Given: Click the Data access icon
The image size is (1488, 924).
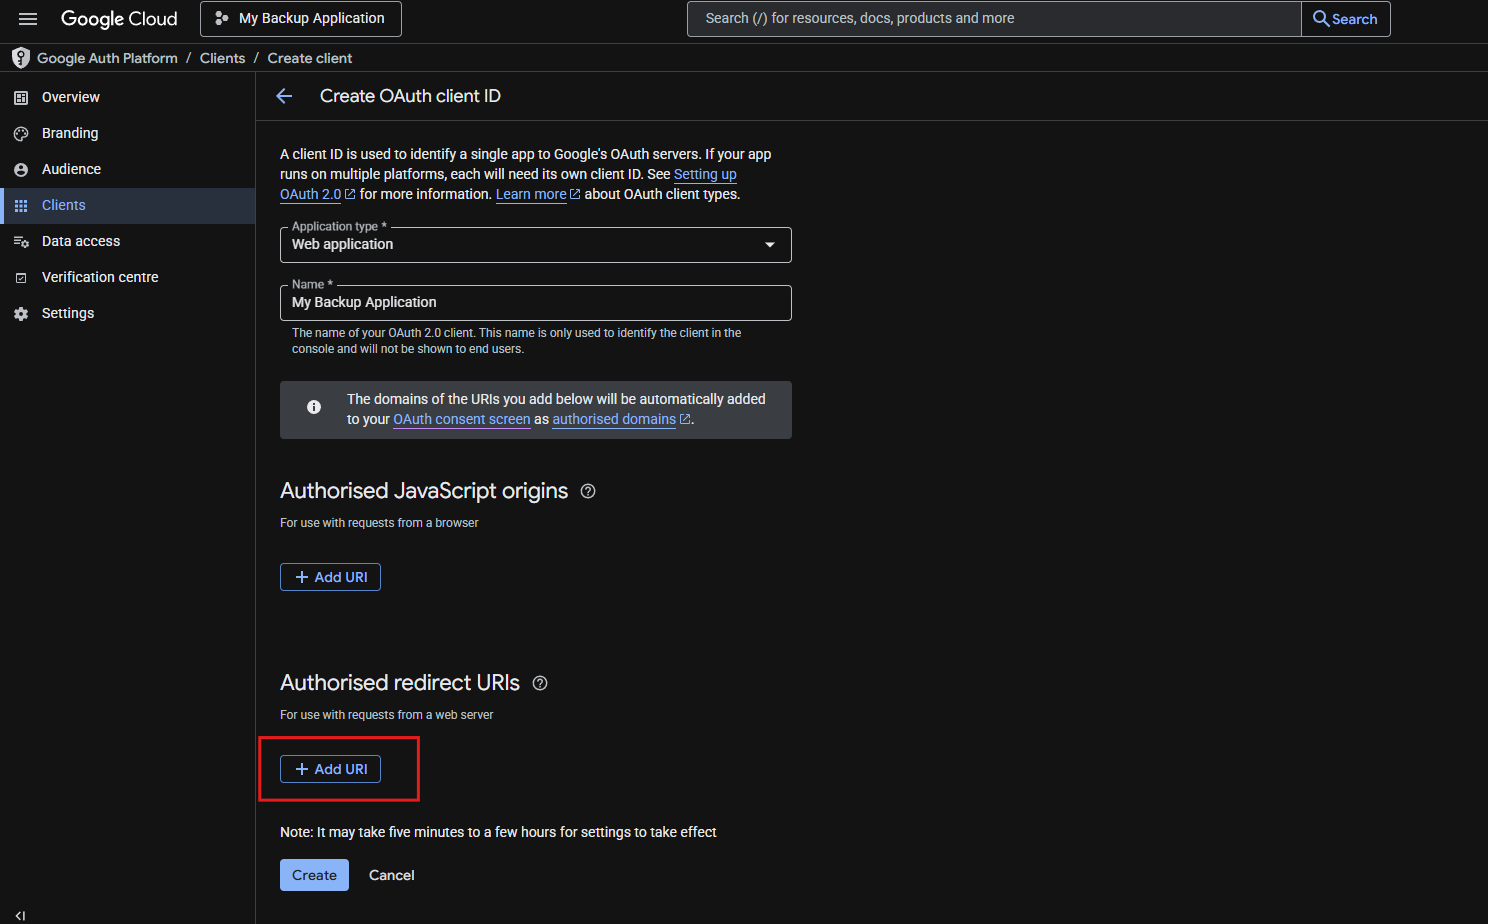Looking at the screenshot, I should (21, 242).
